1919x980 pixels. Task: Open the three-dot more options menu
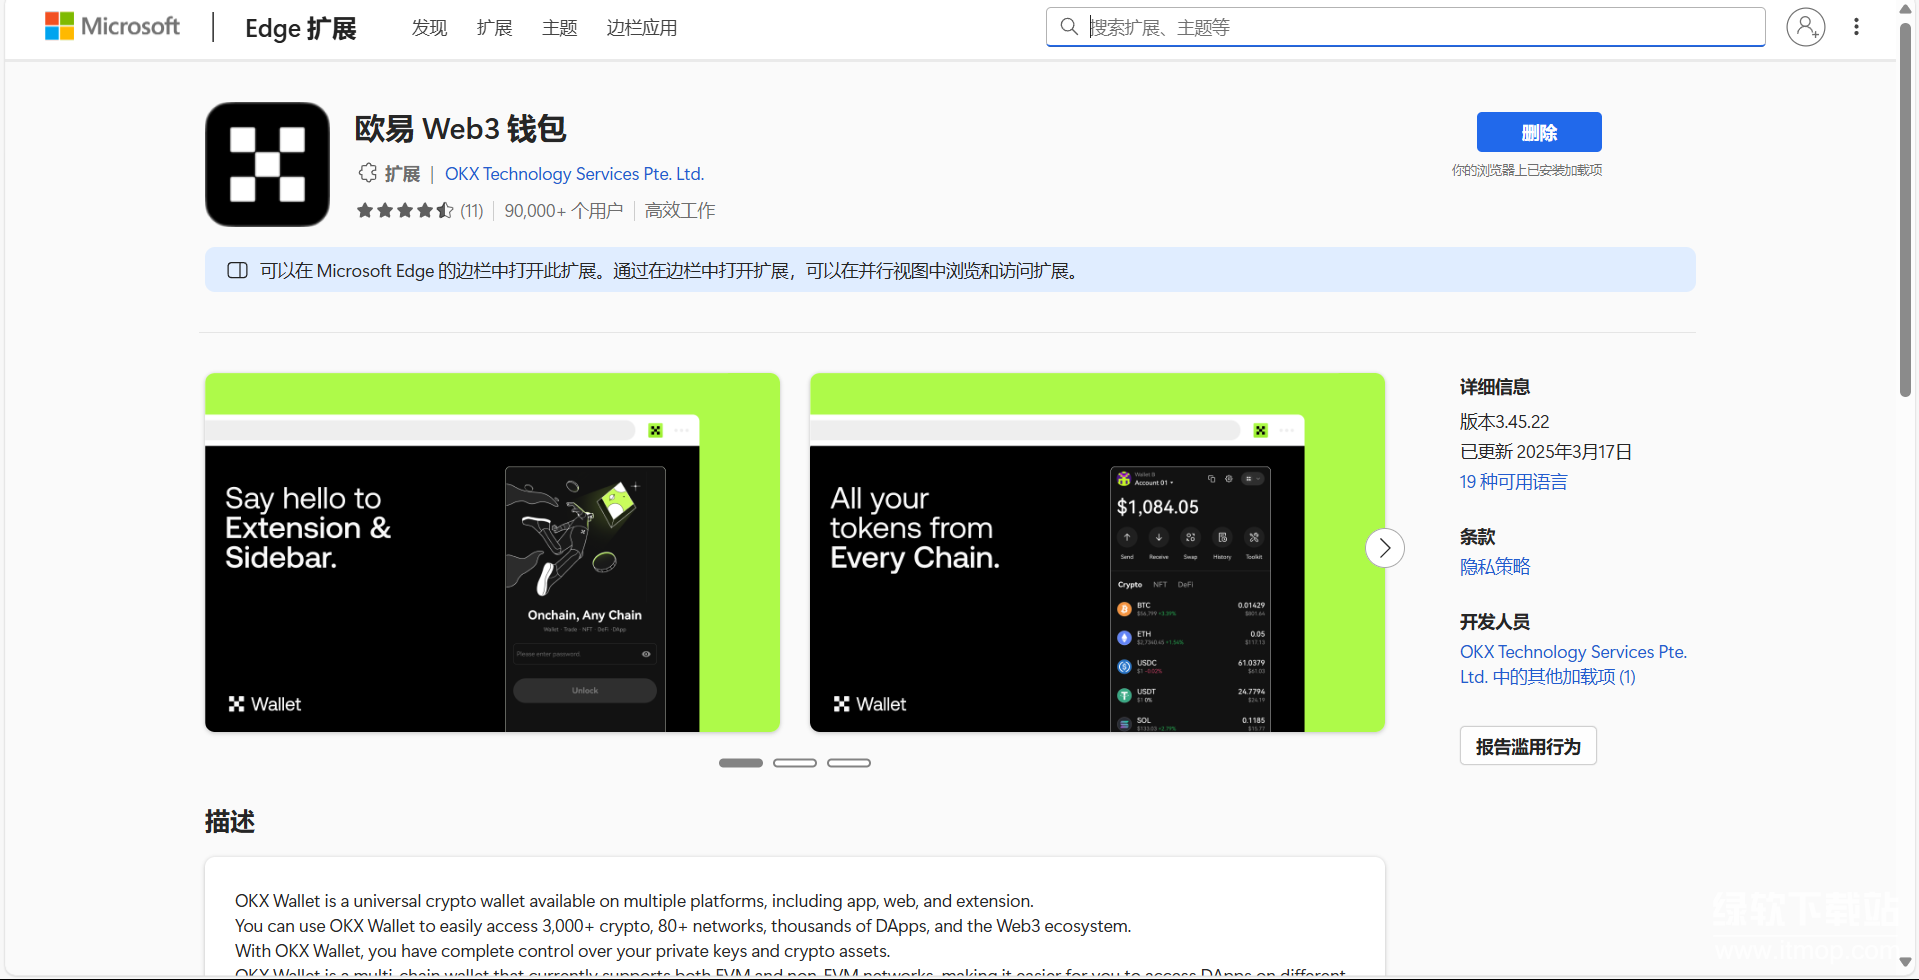click(x=1856, y=27)
